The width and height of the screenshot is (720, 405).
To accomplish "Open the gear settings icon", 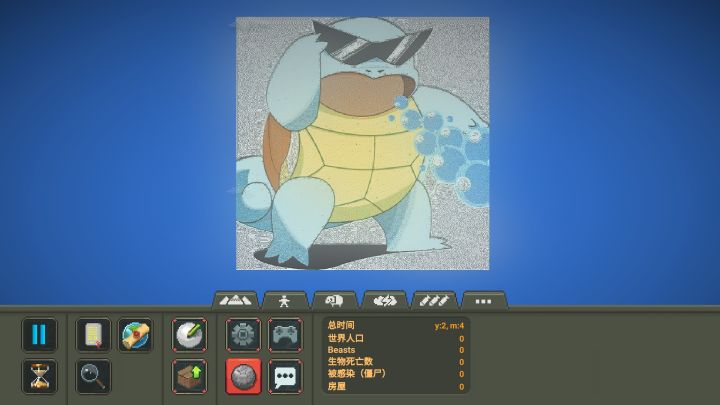I will (x=243, y=335).
